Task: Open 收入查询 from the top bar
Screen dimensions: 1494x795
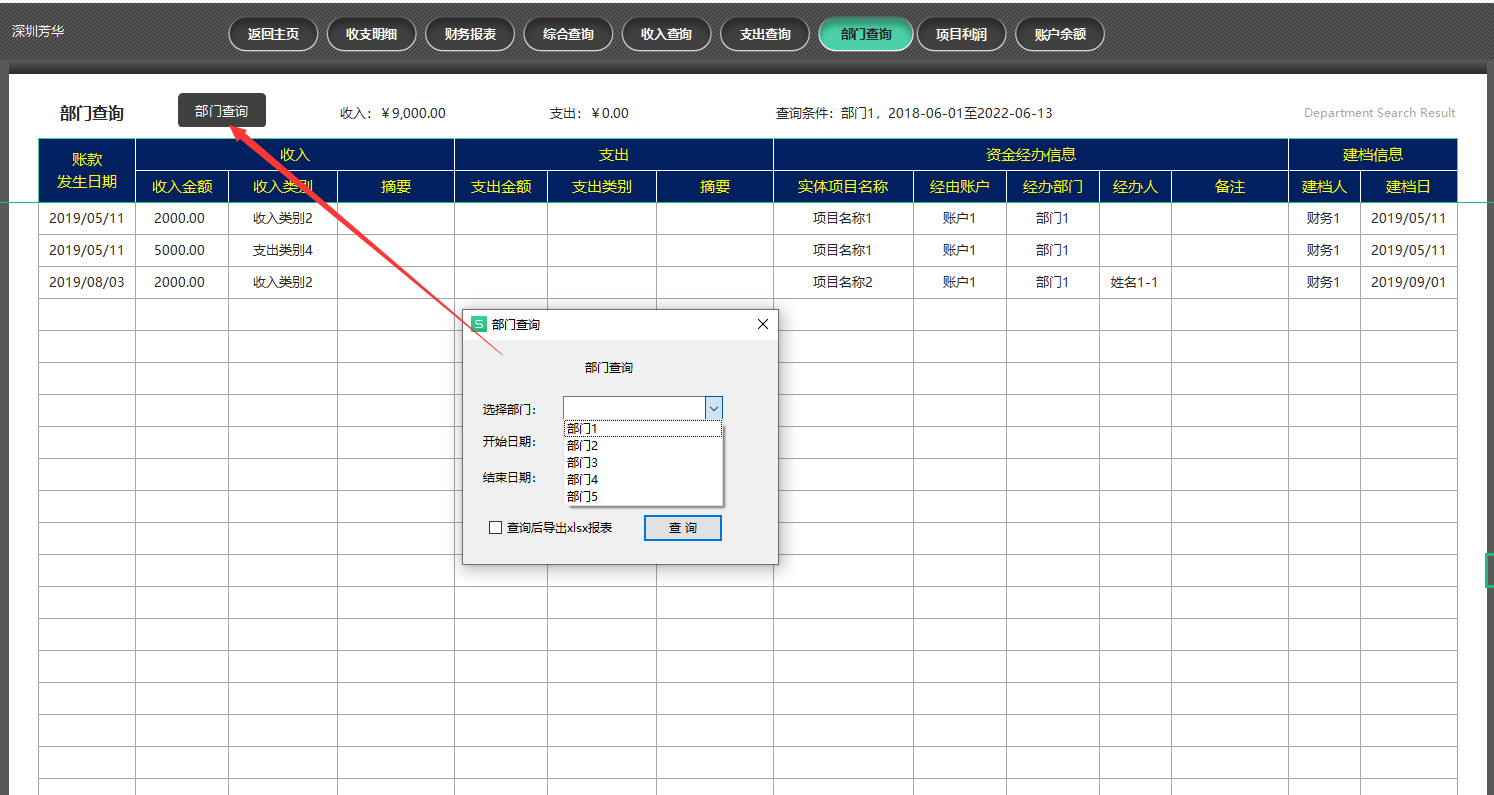Action: tap(666, 34)
